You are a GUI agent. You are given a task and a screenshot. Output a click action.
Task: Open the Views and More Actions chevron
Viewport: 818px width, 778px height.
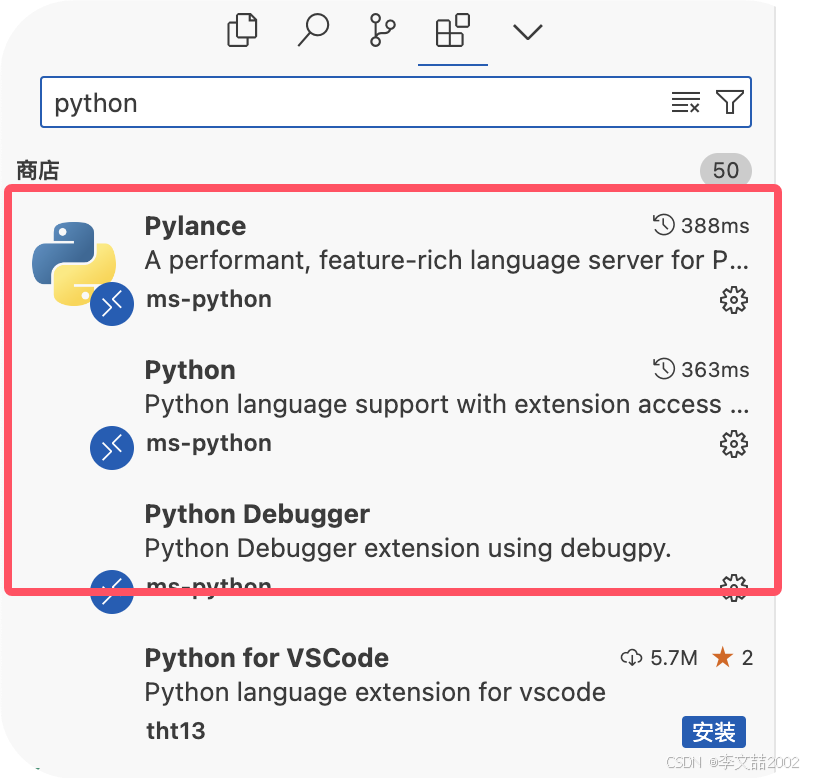(x=527, y=30)
